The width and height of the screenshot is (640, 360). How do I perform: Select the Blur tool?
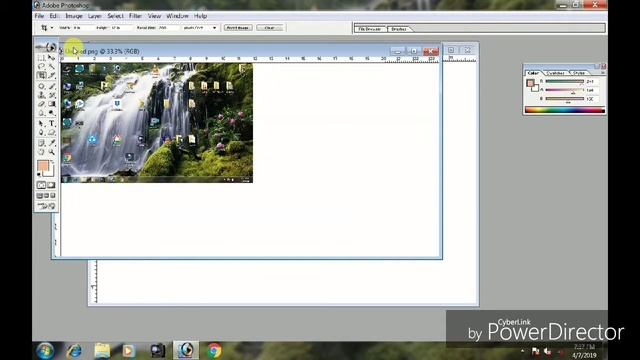point(41,113)
